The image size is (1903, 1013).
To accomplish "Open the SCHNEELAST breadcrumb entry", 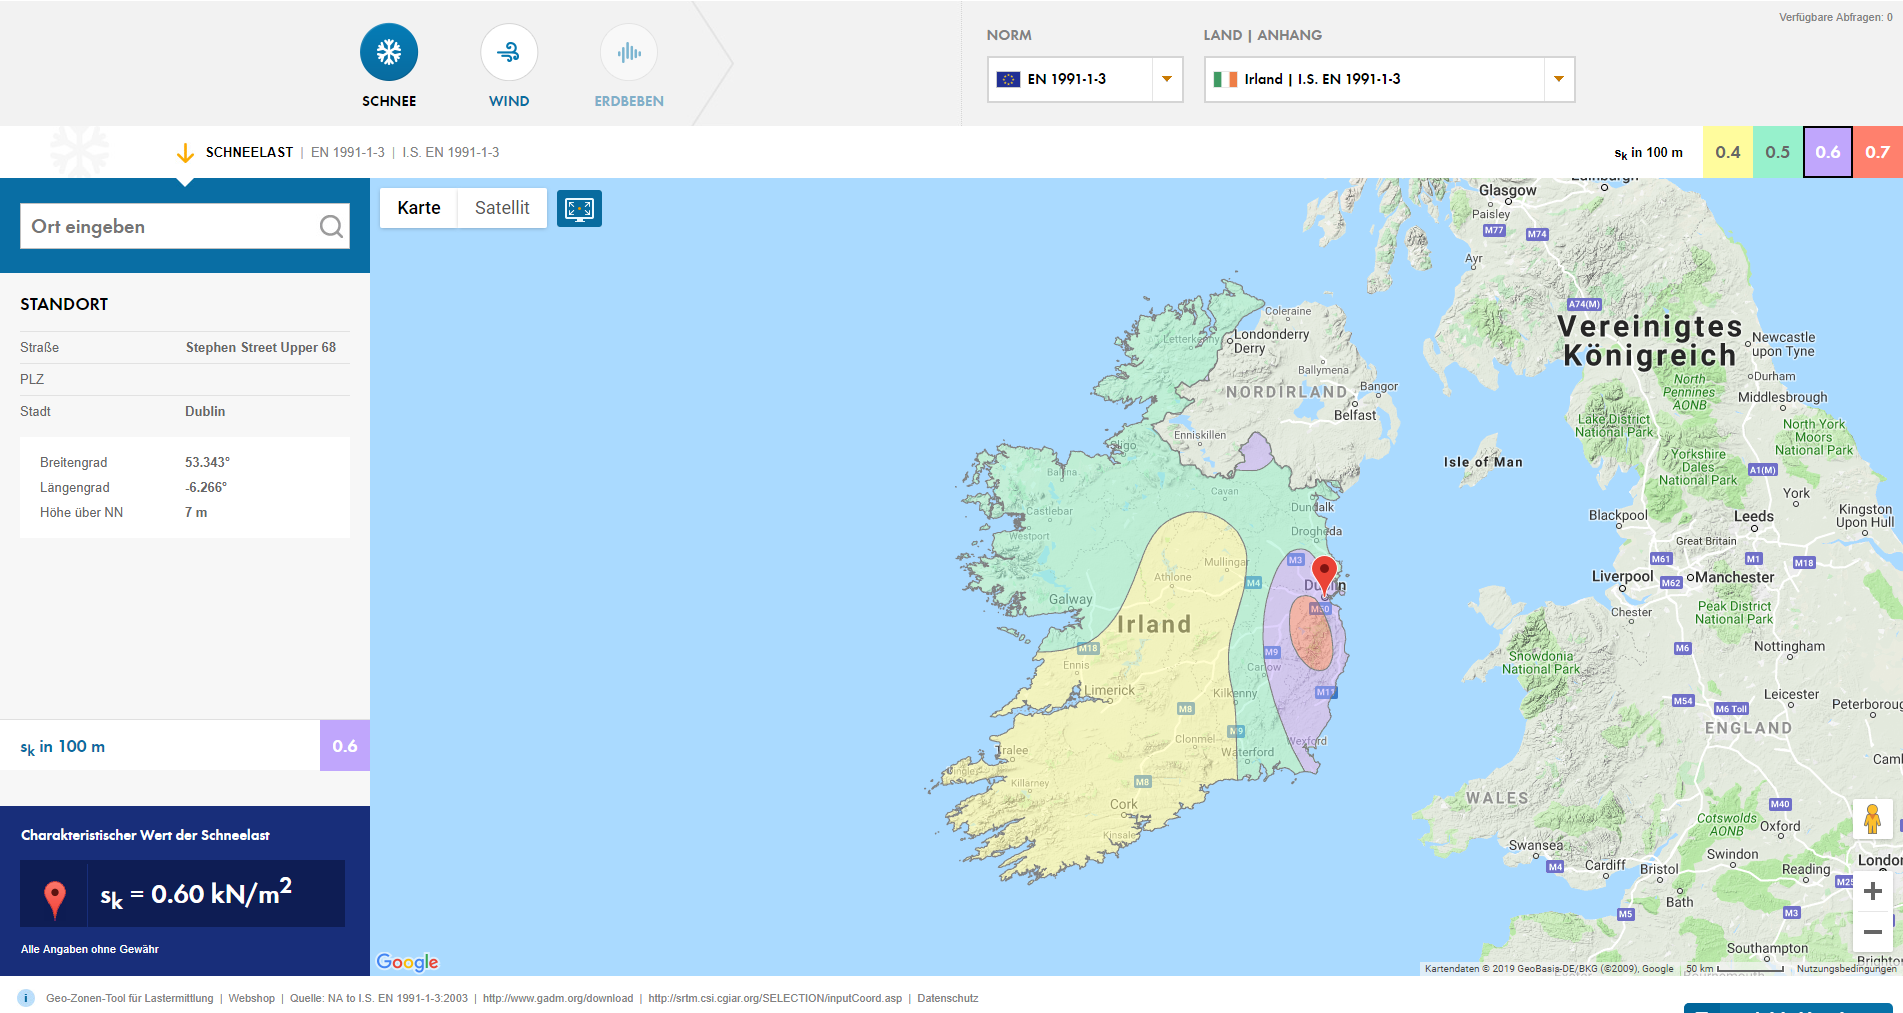I will click(x=249, y=152).
